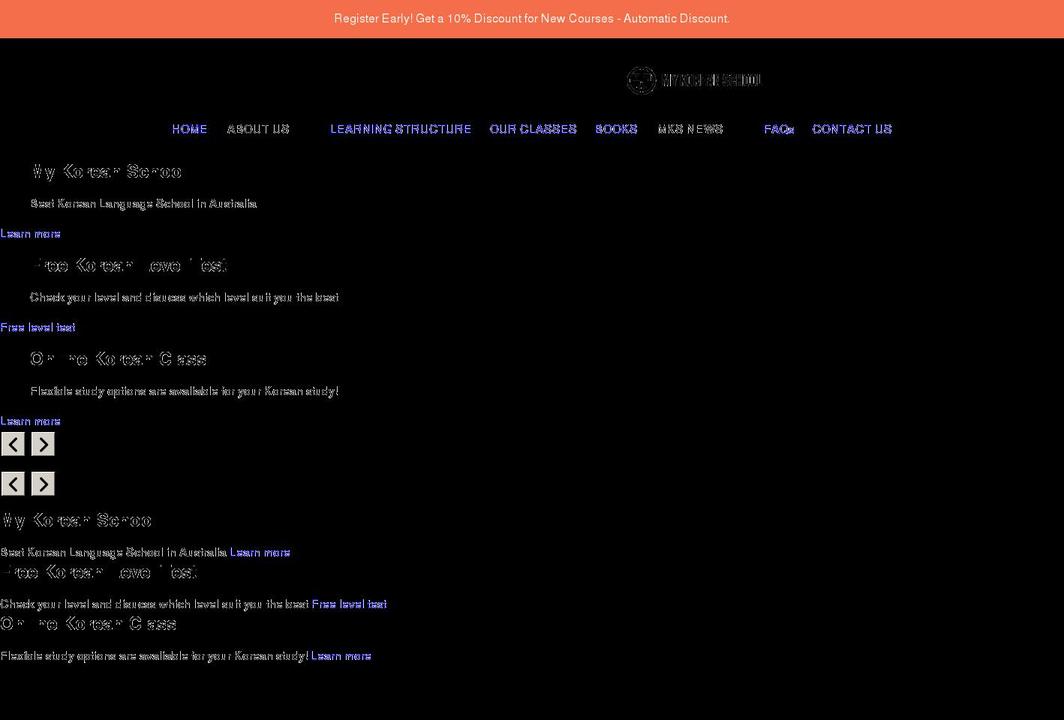Click the 10% discount announcement banner
Screen dimensions: 1064x720
click(532, 17)
